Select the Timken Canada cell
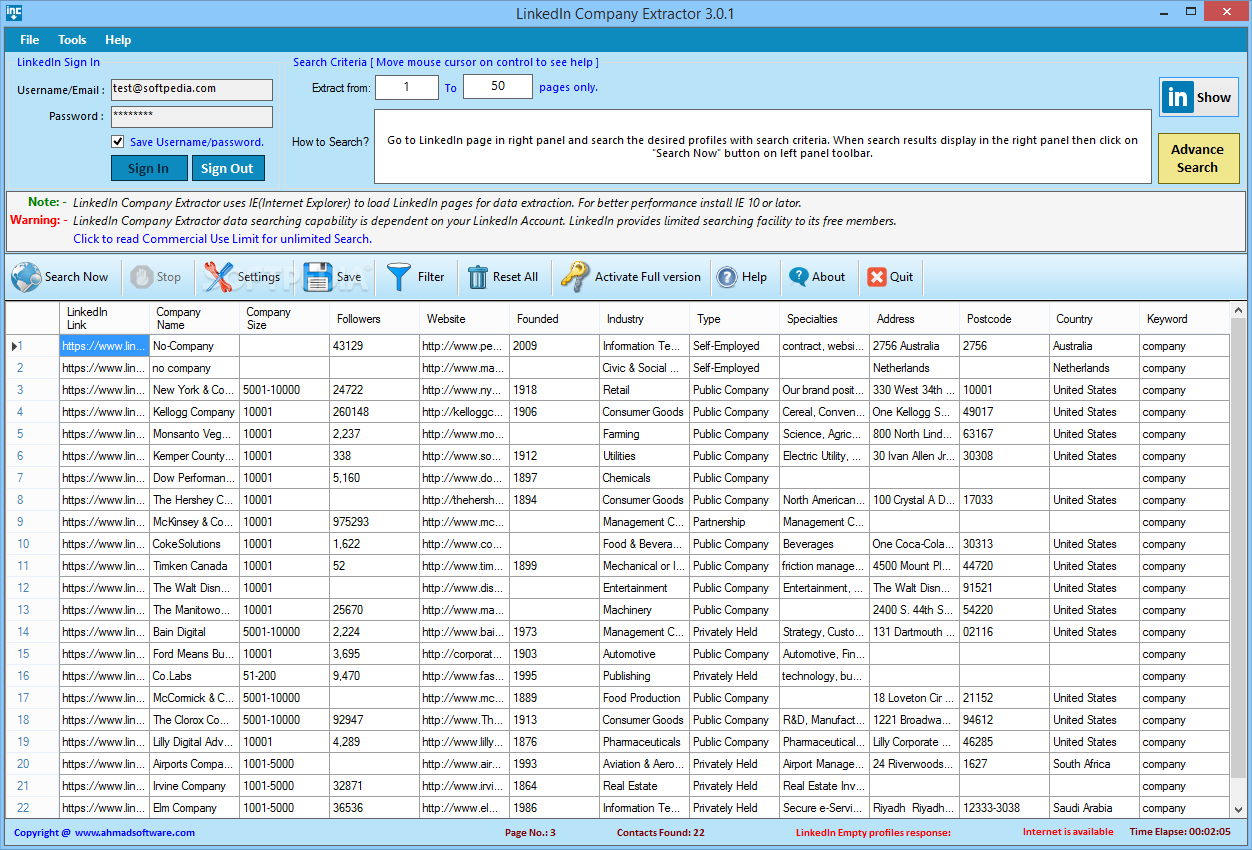This screenshot has width=1252, height=850. click(194, 566)
